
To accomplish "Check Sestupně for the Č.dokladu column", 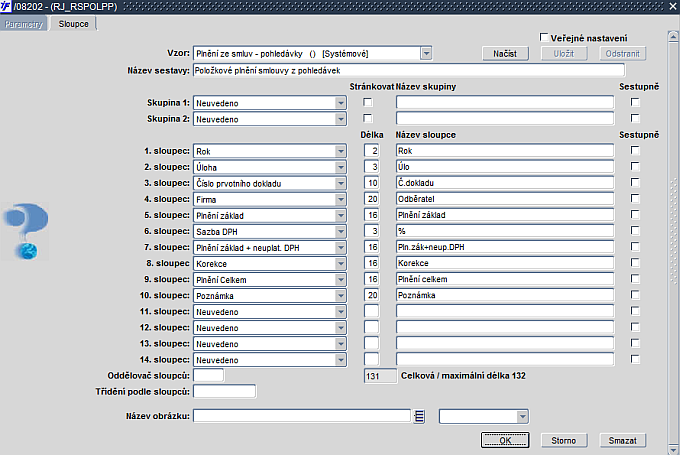I will (x=635, y=183).
